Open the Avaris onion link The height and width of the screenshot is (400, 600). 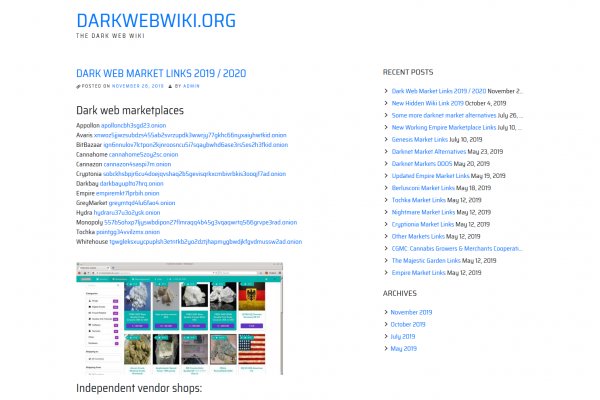click(190, 135)
